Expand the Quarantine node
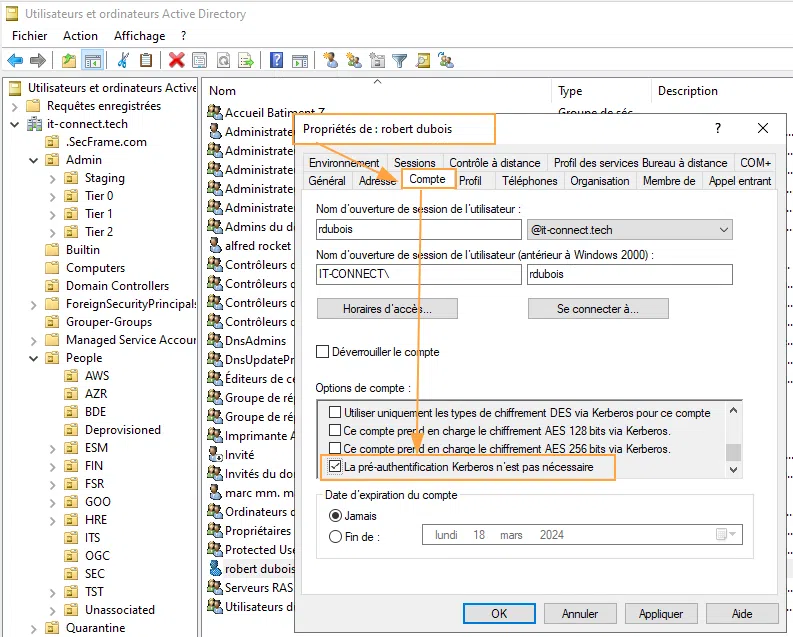 pos(33,629)
